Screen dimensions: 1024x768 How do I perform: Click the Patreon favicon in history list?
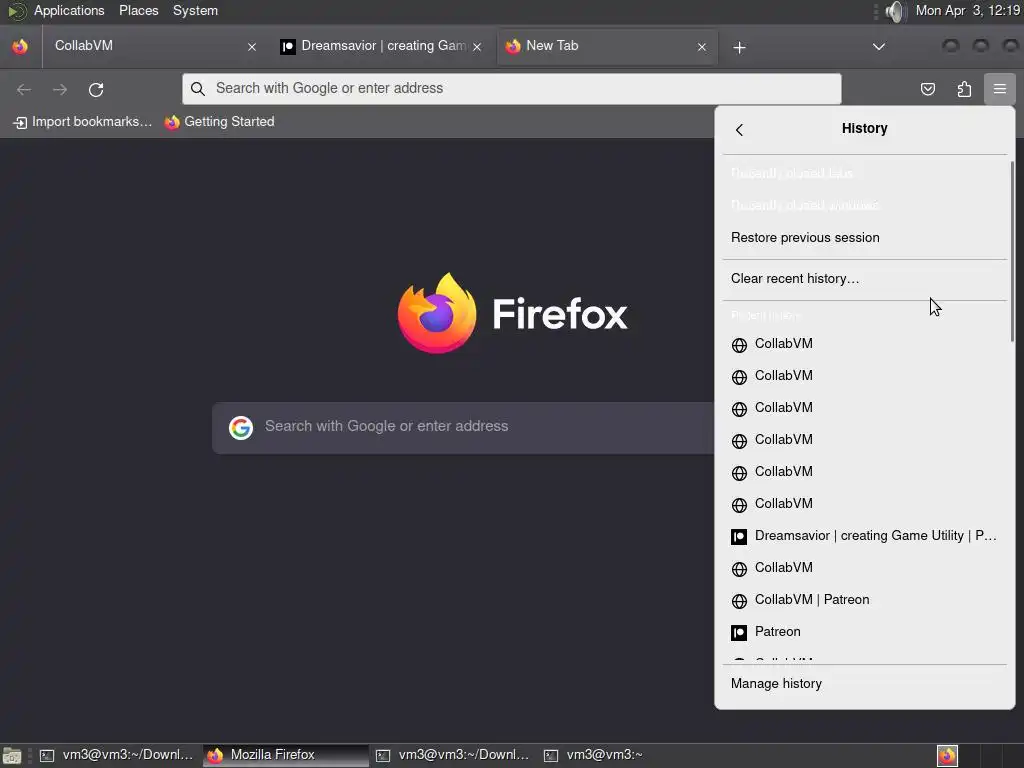click(x=739, y=633)
